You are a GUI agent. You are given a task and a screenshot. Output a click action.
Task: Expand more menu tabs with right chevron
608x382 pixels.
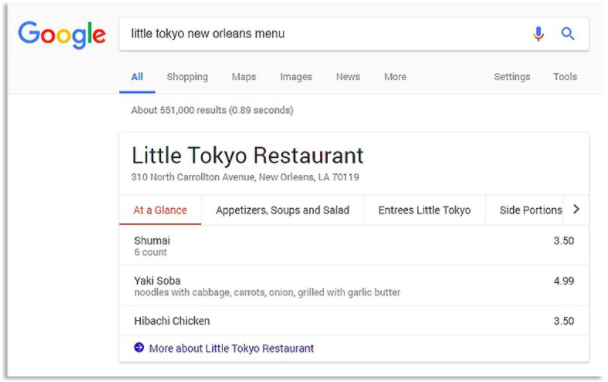pos(576,209)
